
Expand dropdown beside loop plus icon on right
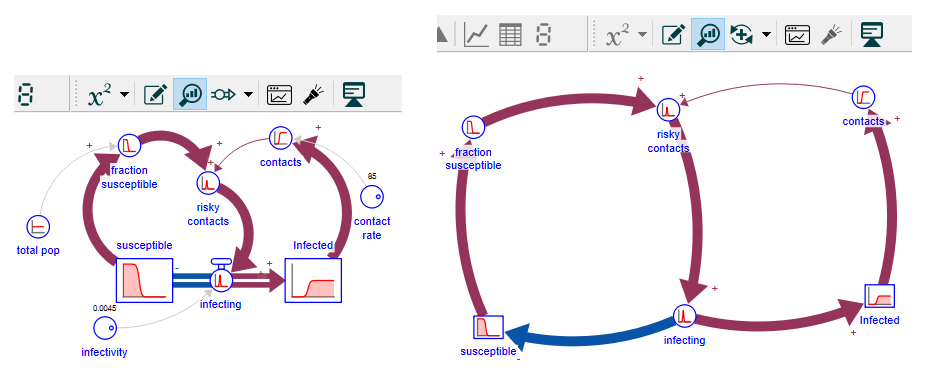[x=766, y=34]
